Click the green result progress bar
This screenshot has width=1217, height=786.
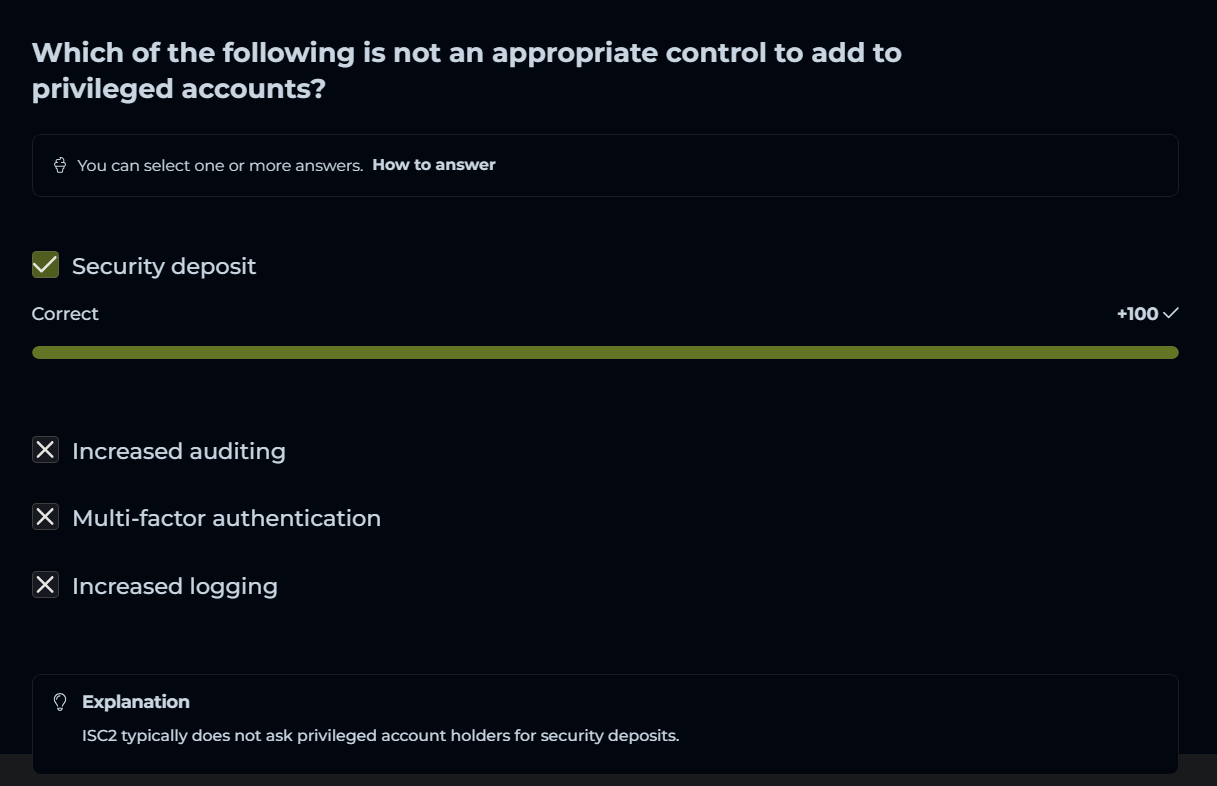[x=605, y=352]
